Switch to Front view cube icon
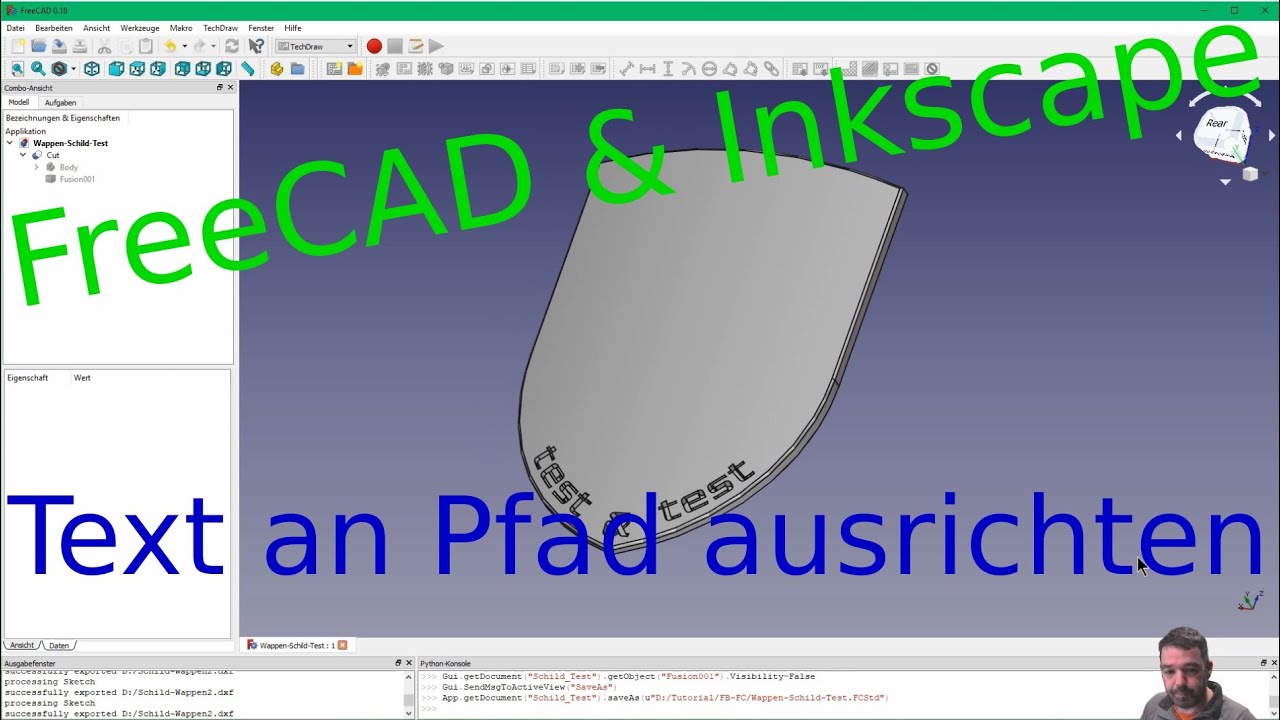The width and height of the screenshot is (1280, 720). (116, 69)
